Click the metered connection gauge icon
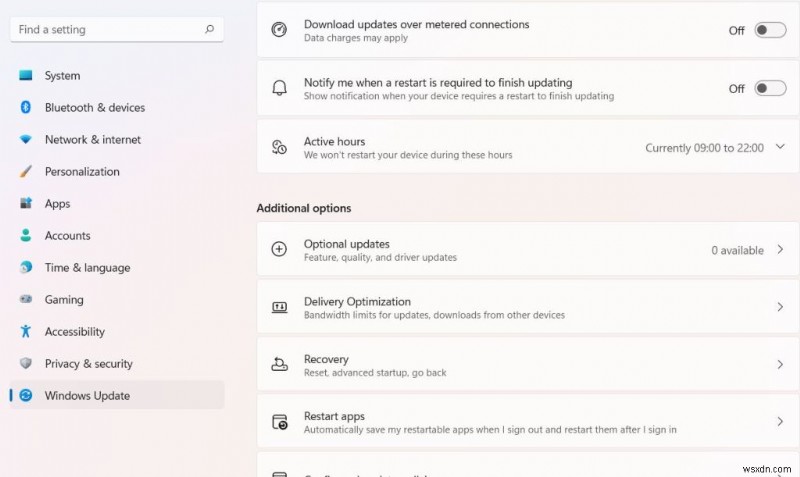This screenshot has height=477, width=800. tap(279, 30)
